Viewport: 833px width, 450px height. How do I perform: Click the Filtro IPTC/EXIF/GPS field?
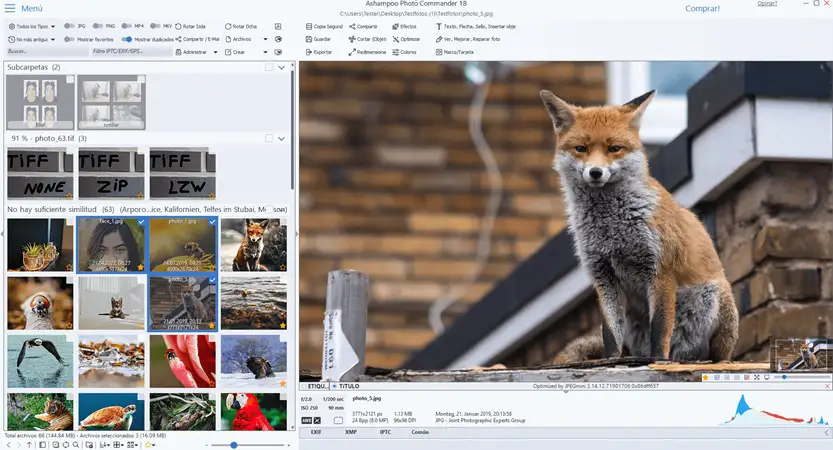pos(132,52)
